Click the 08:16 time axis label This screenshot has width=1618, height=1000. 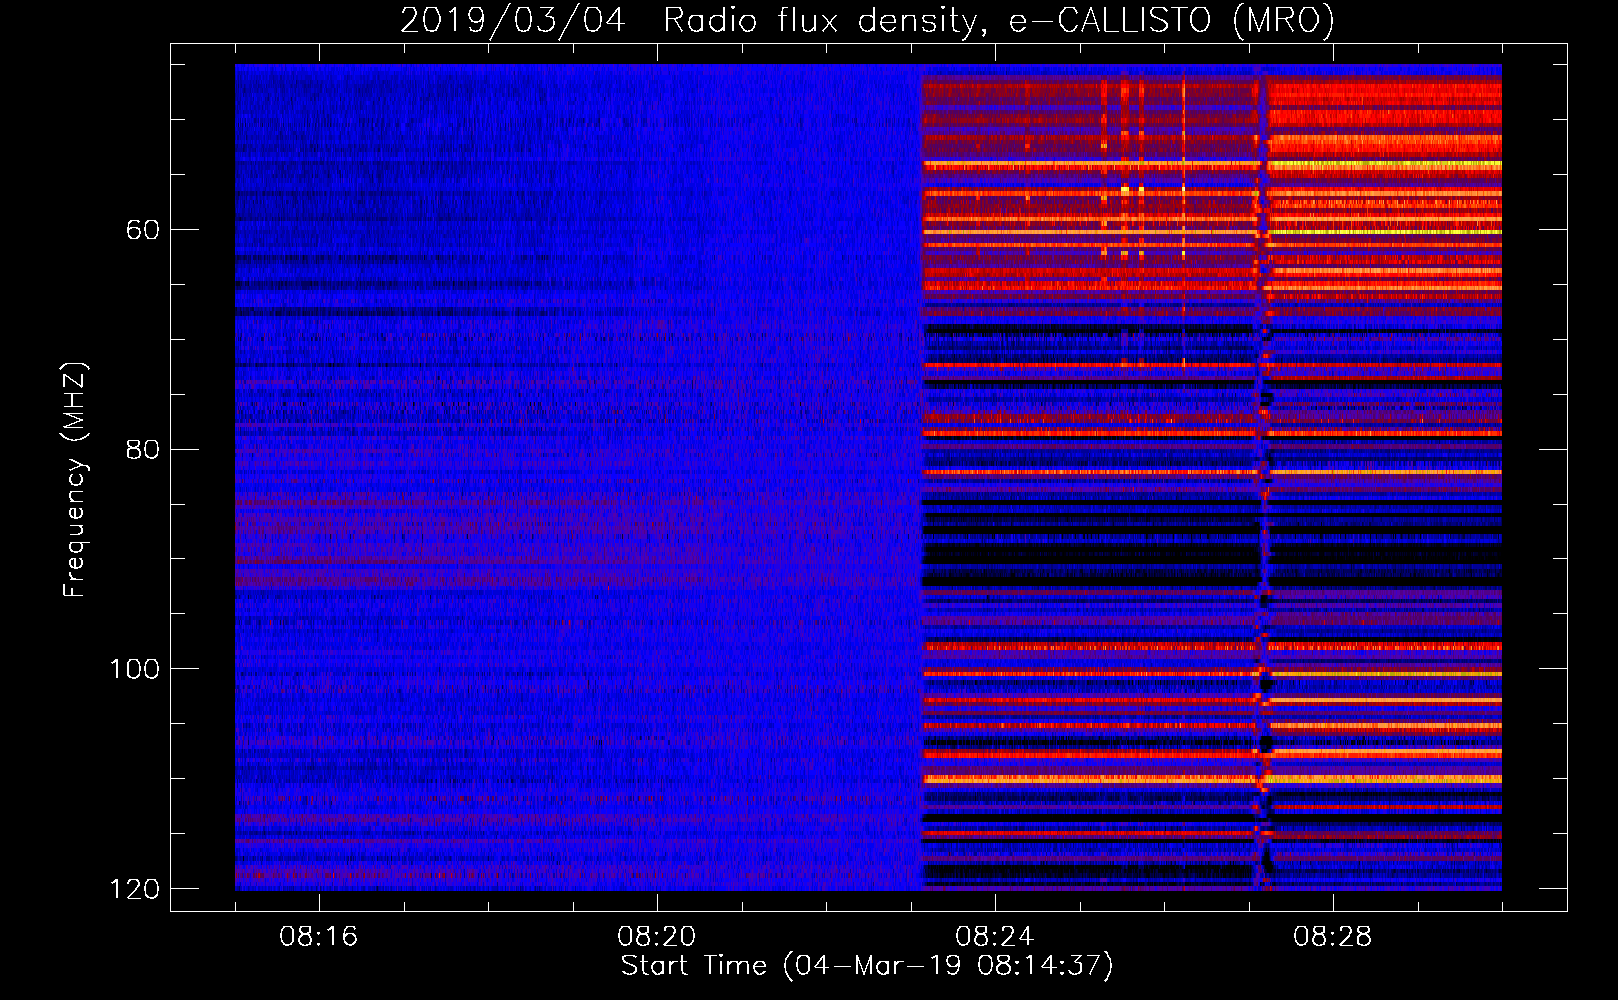click(318, 937)
